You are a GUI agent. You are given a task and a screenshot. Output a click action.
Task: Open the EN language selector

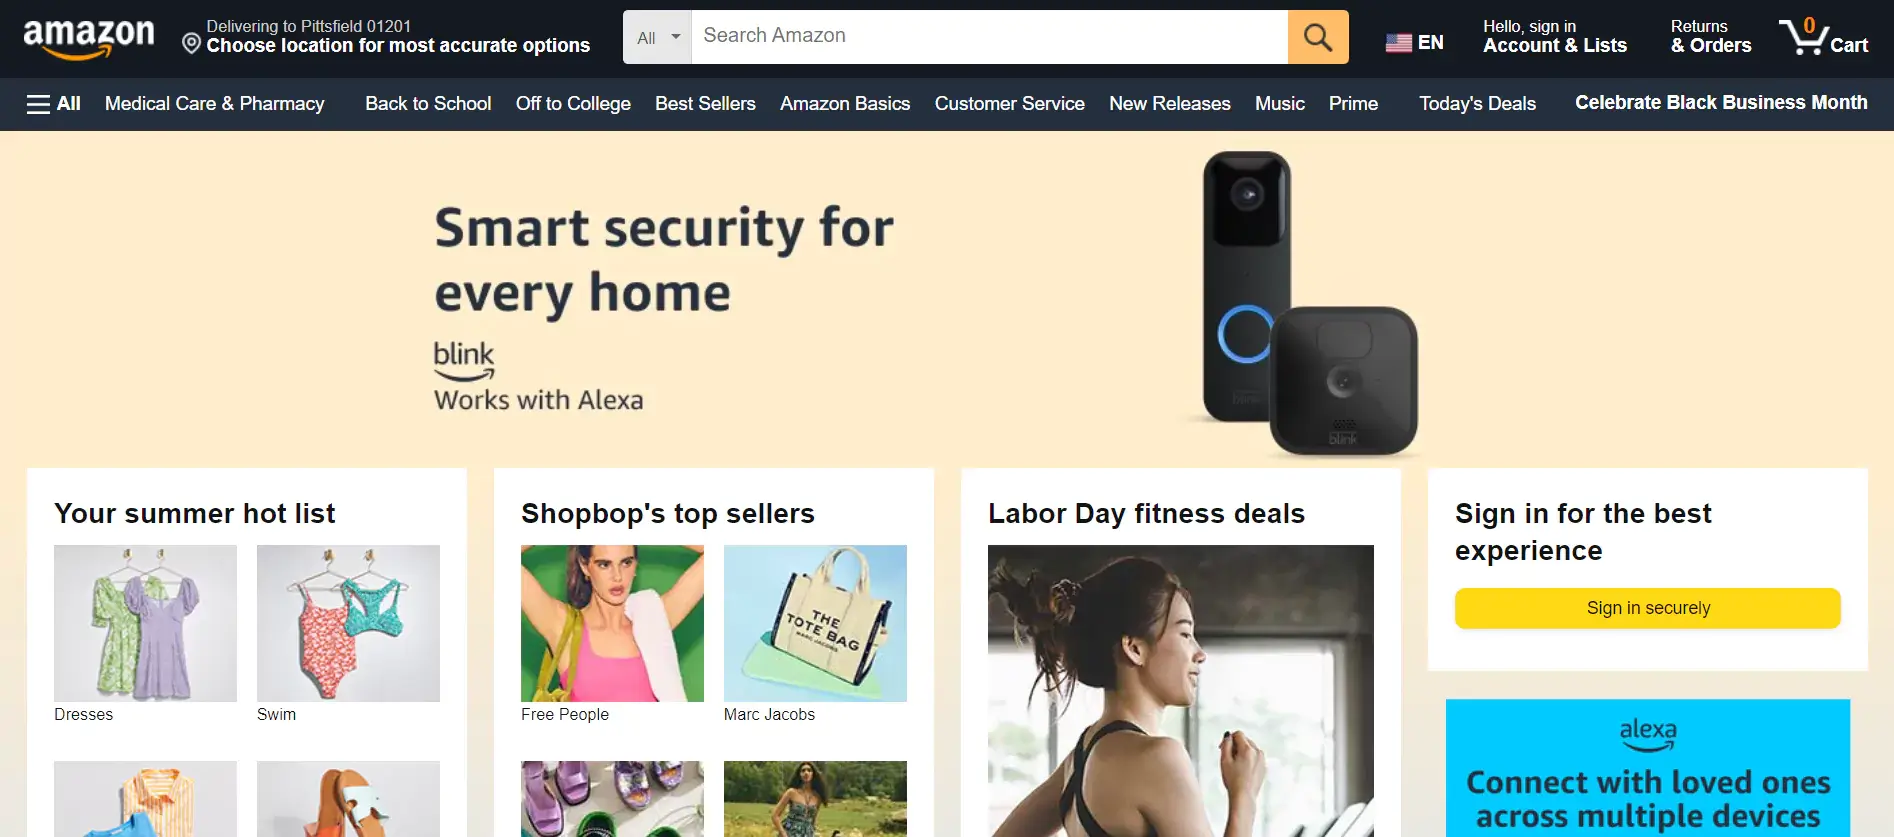click(1414, 42)
